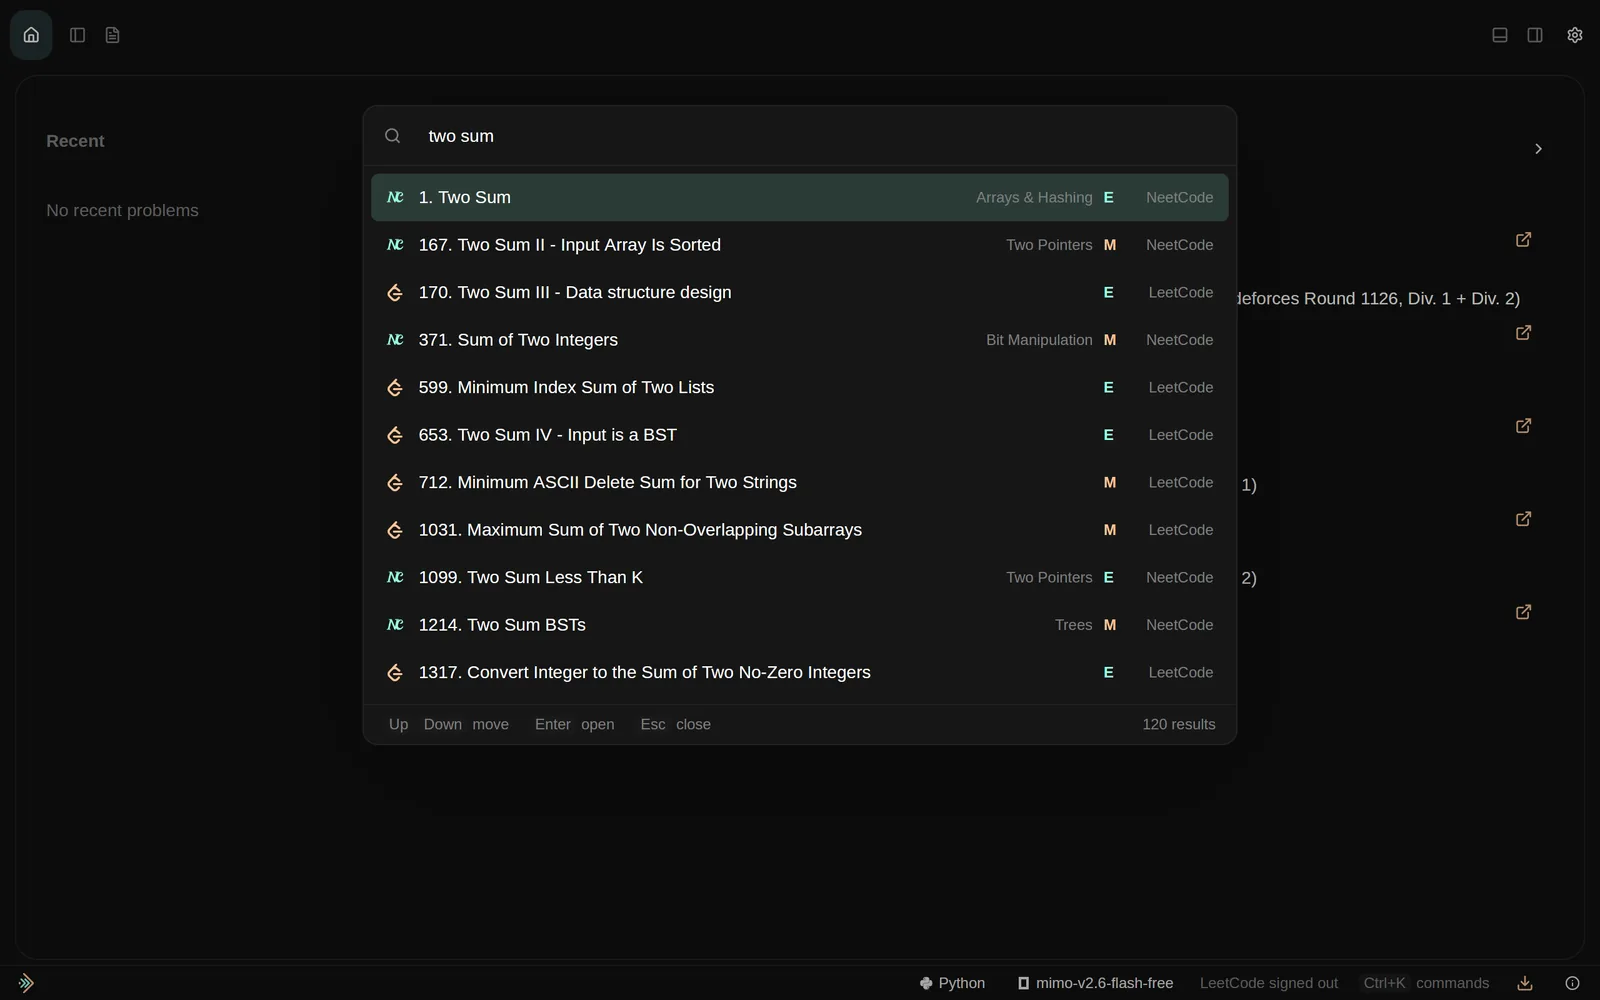Click the Arrays & Hashing tag
The height and width of the screenshot is (1000, 1600).
pyautogui.click(x=1034, y=198)
